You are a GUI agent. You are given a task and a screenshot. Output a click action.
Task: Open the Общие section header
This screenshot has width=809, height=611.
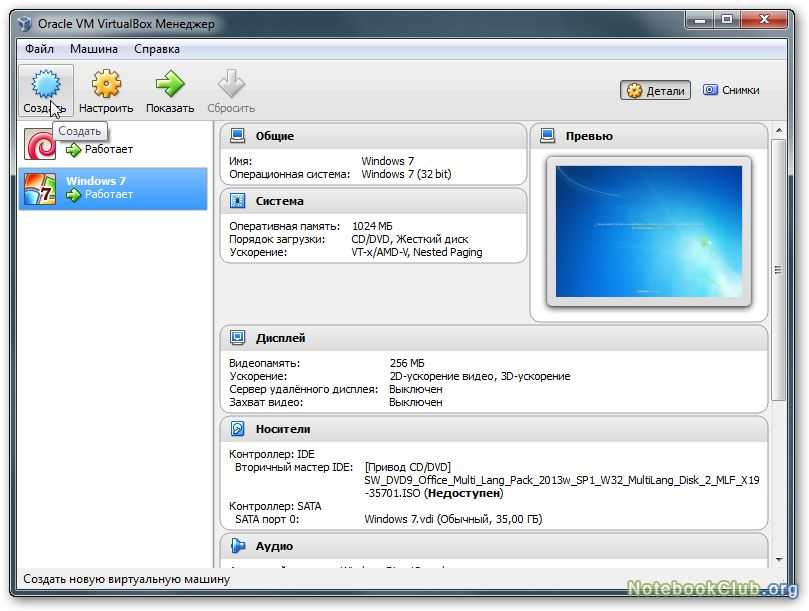point(374,136)
